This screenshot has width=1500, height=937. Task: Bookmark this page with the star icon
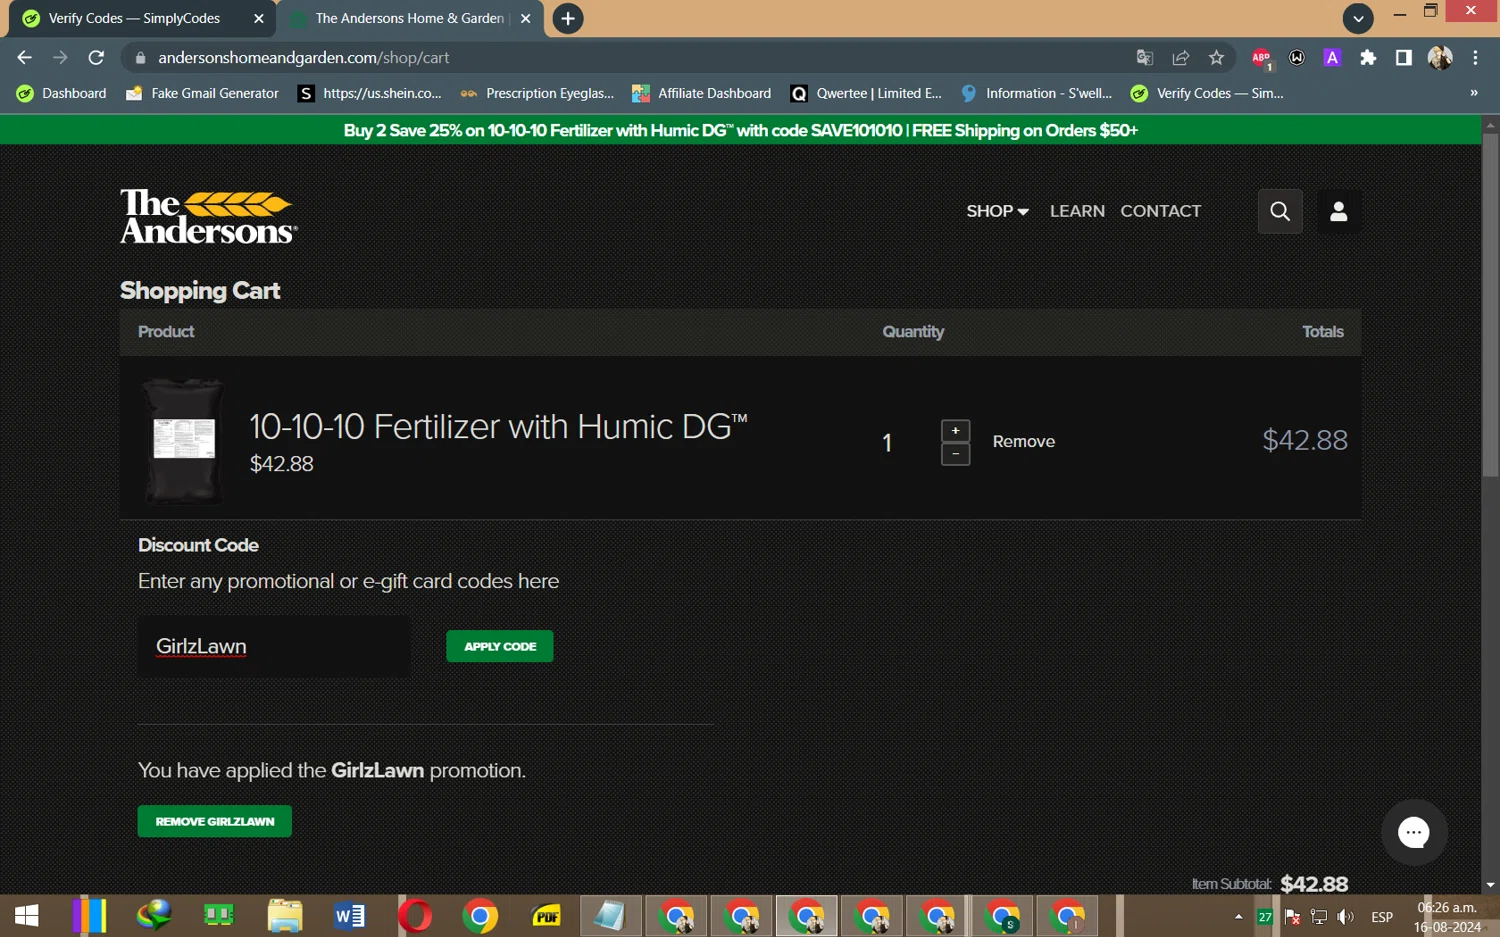pos(1216,58)
